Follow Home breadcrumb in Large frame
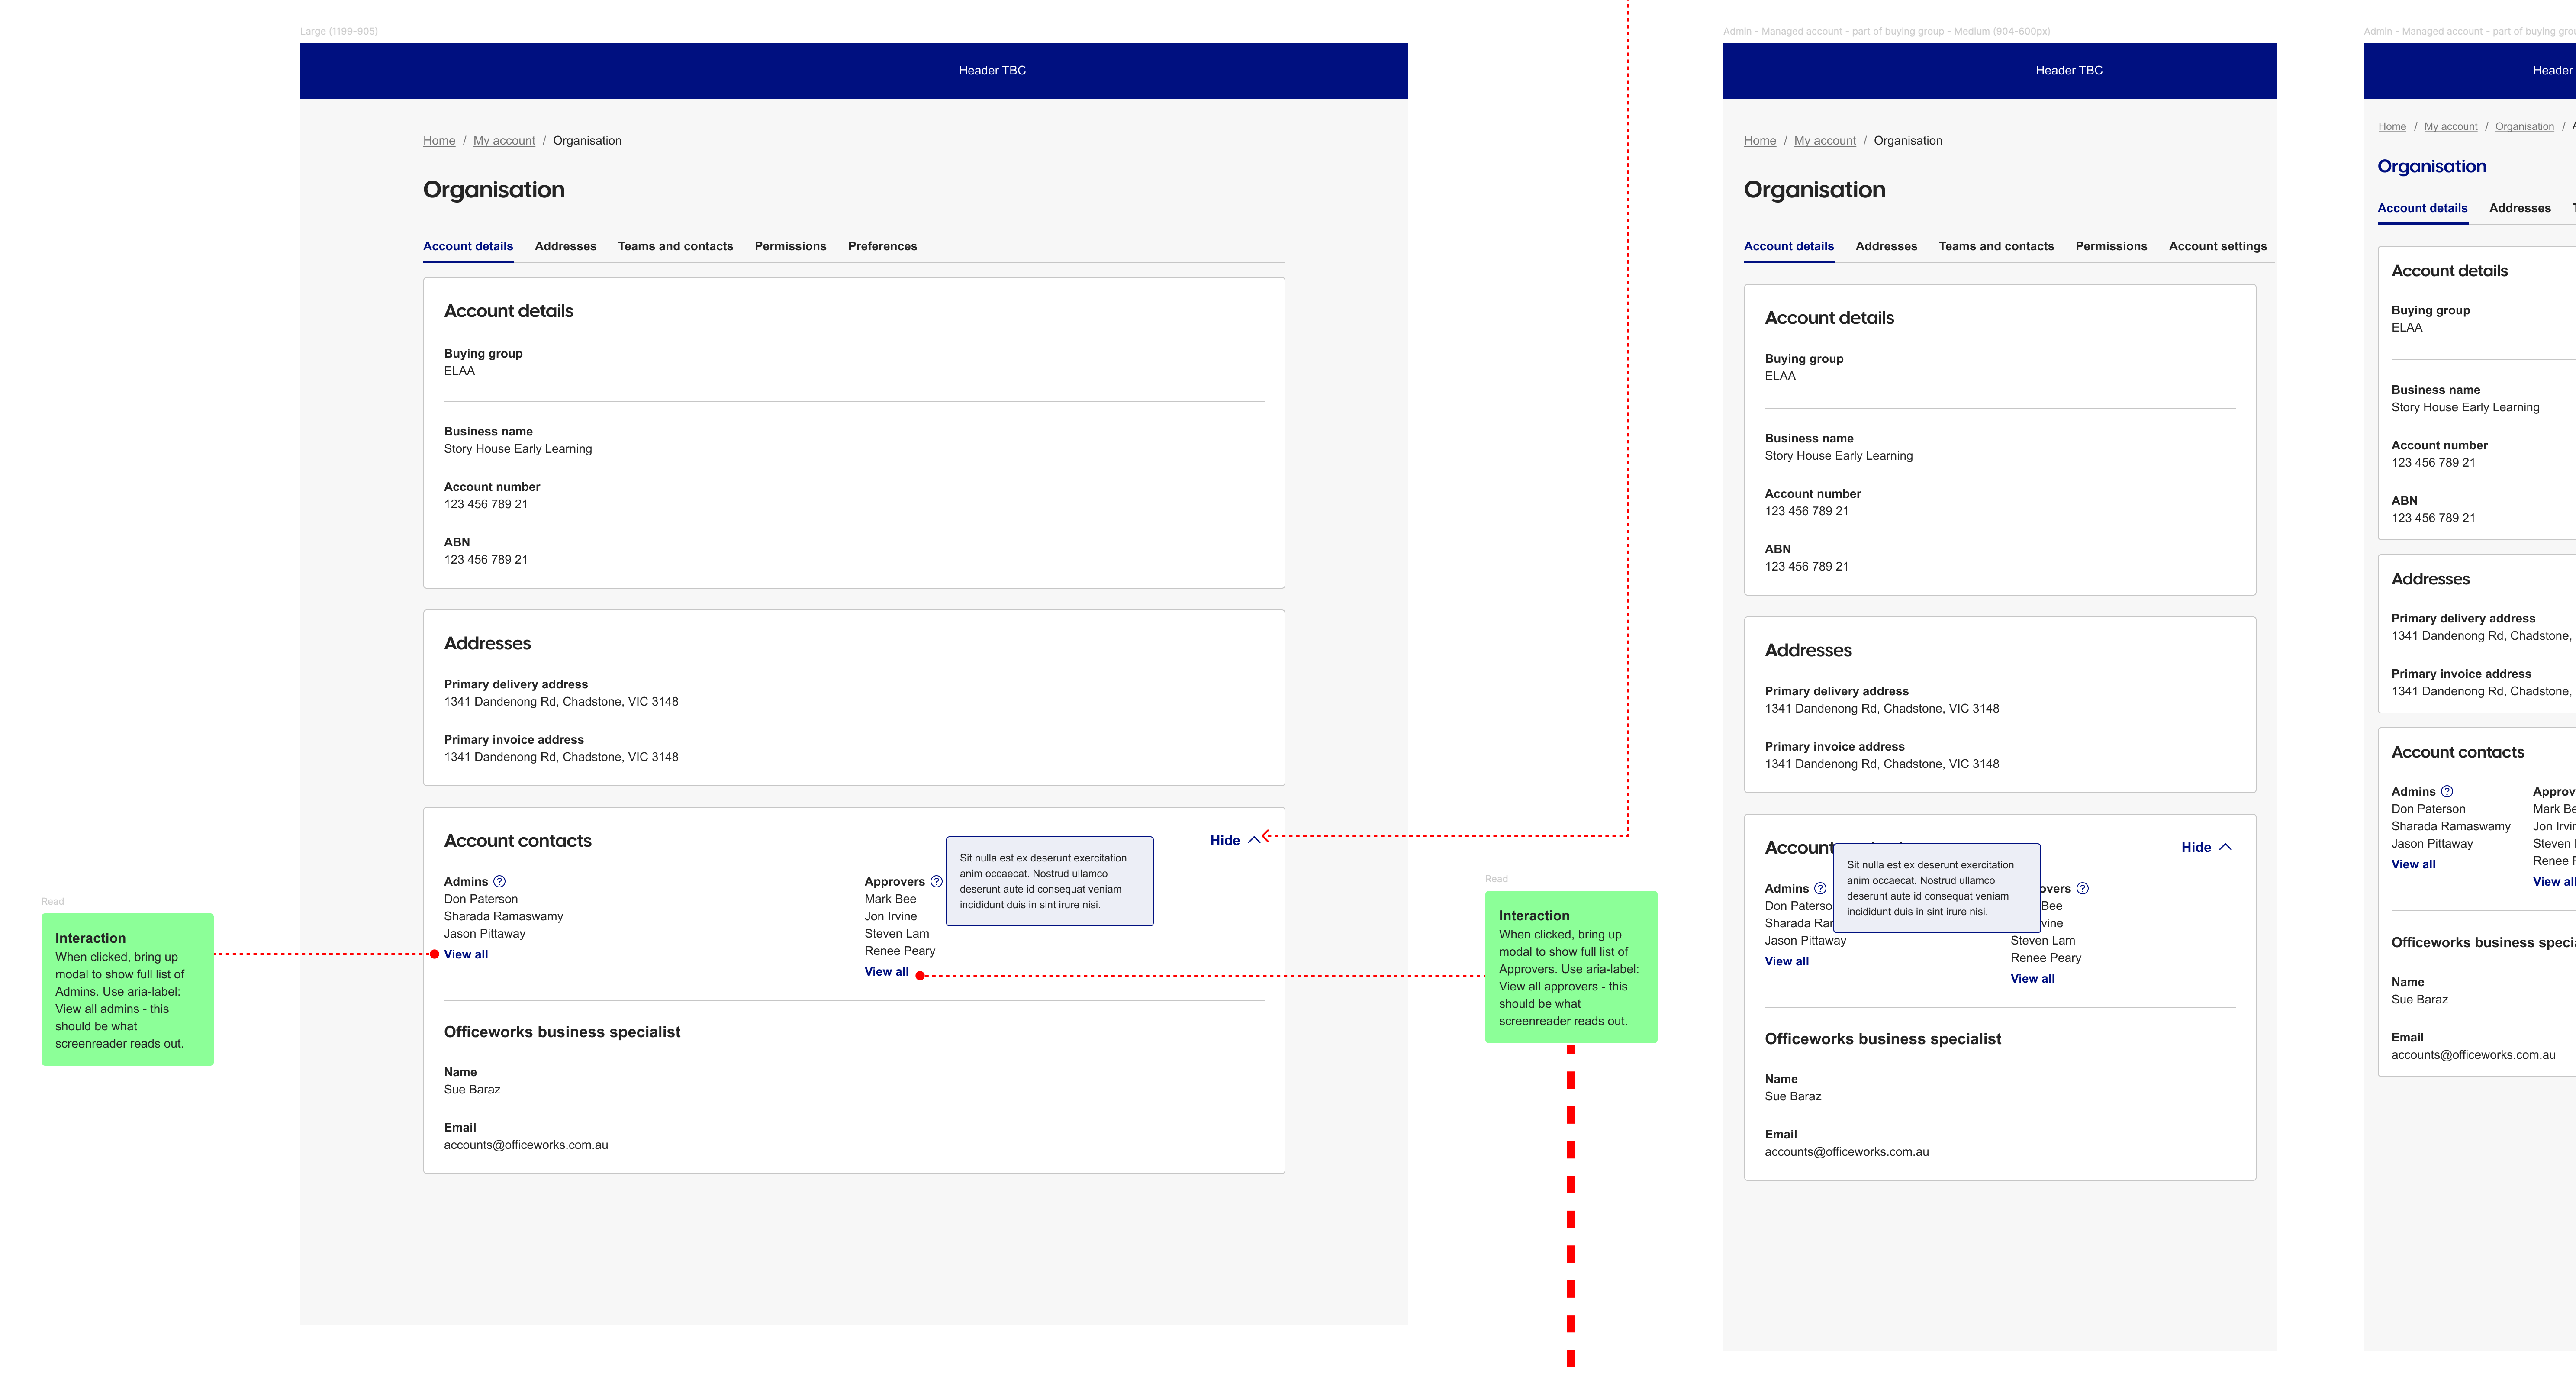The image size is (2576, 1380). tap(439, 141)
